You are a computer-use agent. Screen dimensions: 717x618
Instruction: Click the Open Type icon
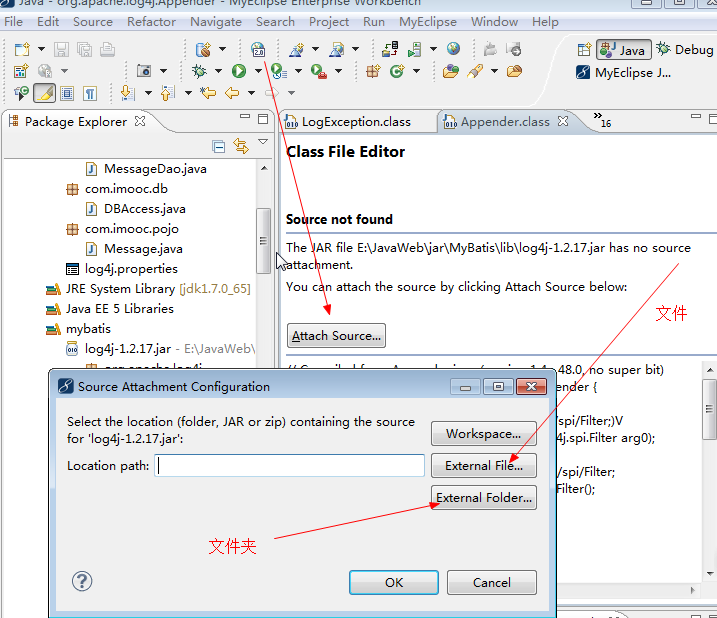tap(451, 71)
